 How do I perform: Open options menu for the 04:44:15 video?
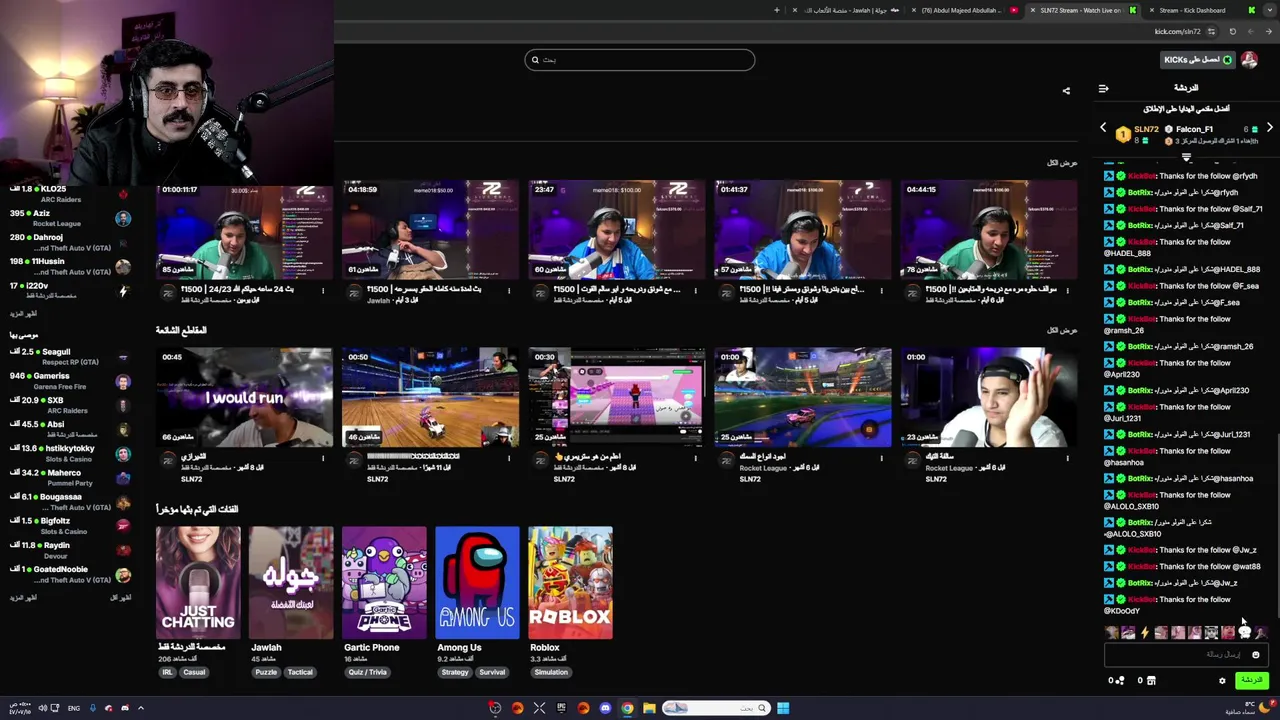click(x=1067, y=291)
